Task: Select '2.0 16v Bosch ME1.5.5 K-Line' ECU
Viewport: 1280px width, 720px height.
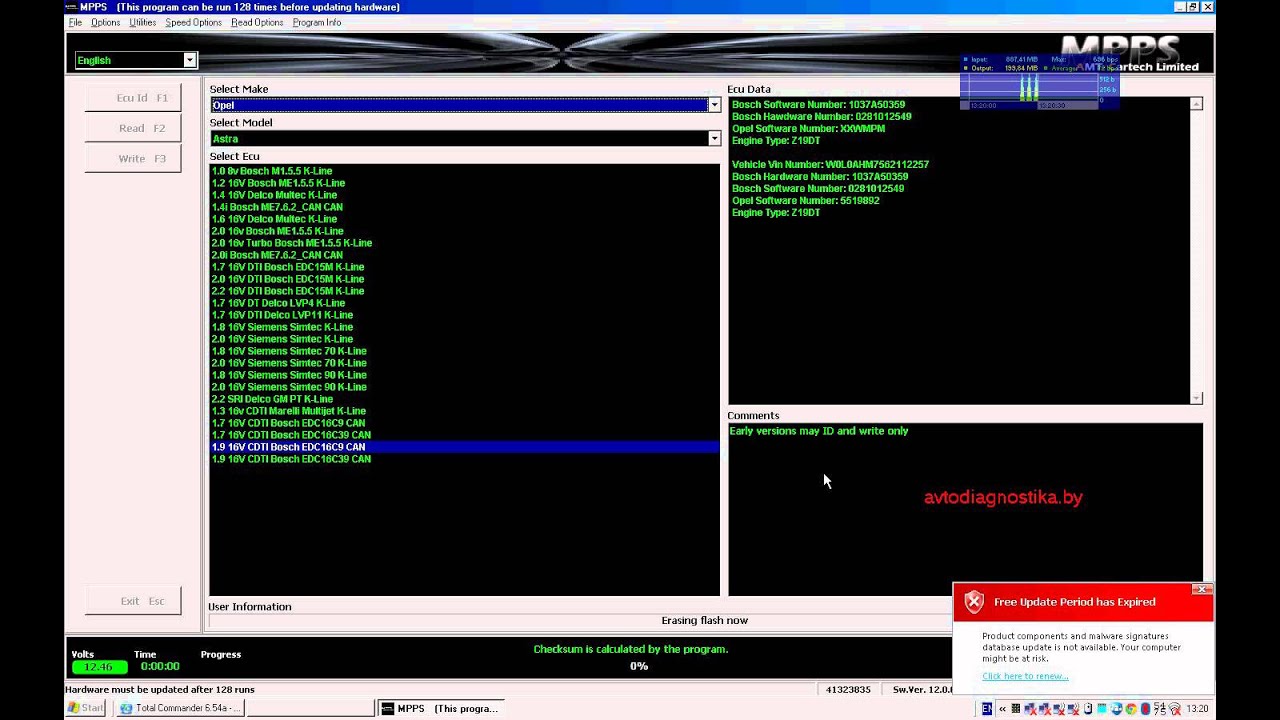Action: (277, 231)
